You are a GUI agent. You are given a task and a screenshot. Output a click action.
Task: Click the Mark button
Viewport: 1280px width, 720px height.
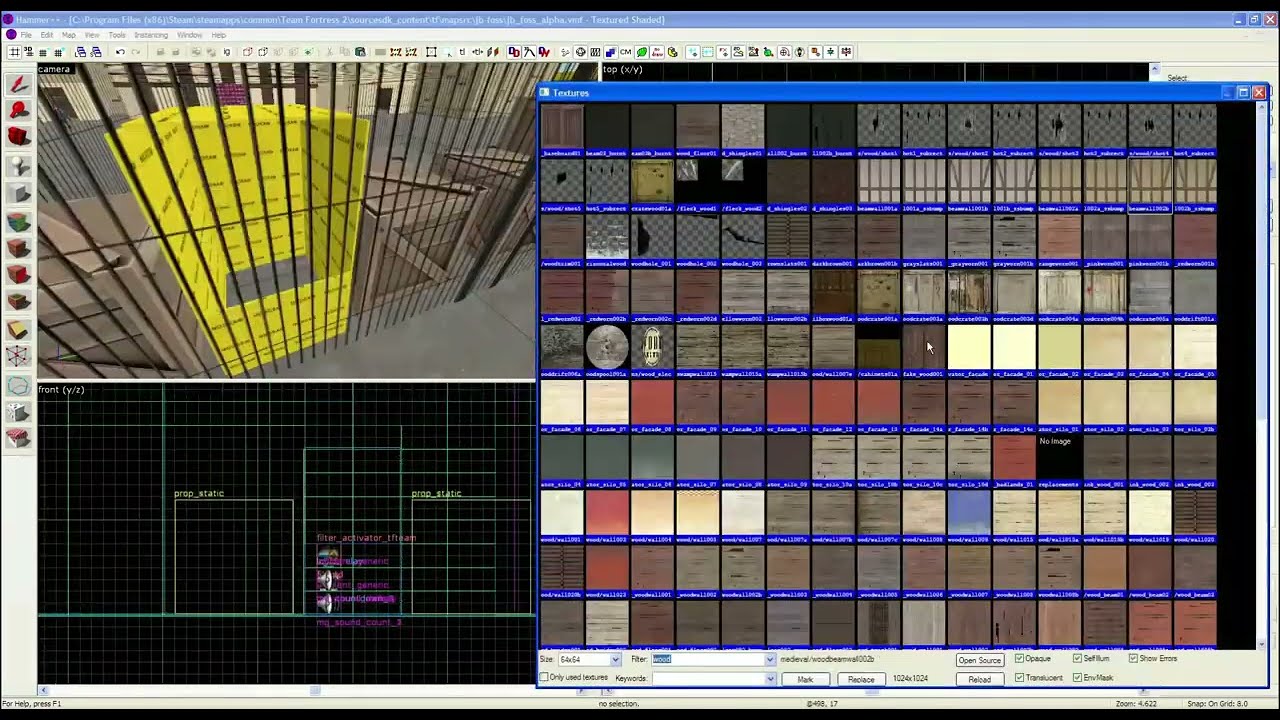(805, 679)
